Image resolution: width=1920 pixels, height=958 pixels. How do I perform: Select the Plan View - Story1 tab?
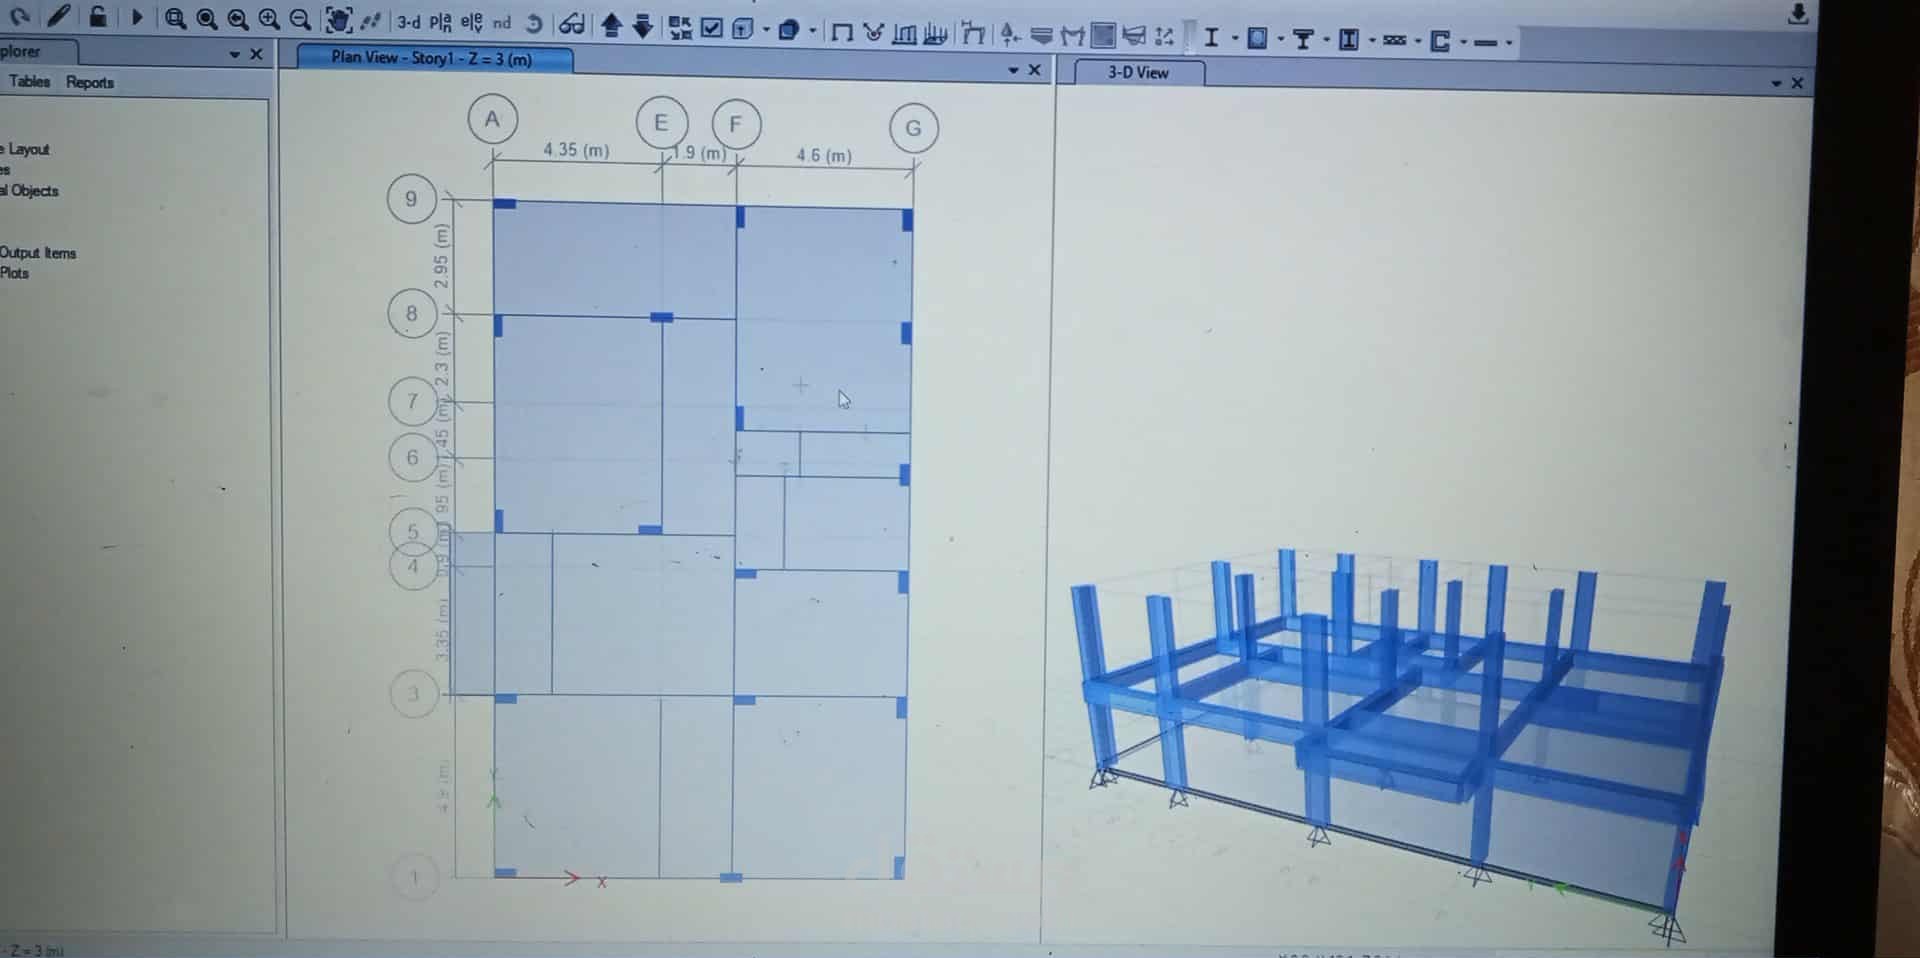click(x=435, y=58)
